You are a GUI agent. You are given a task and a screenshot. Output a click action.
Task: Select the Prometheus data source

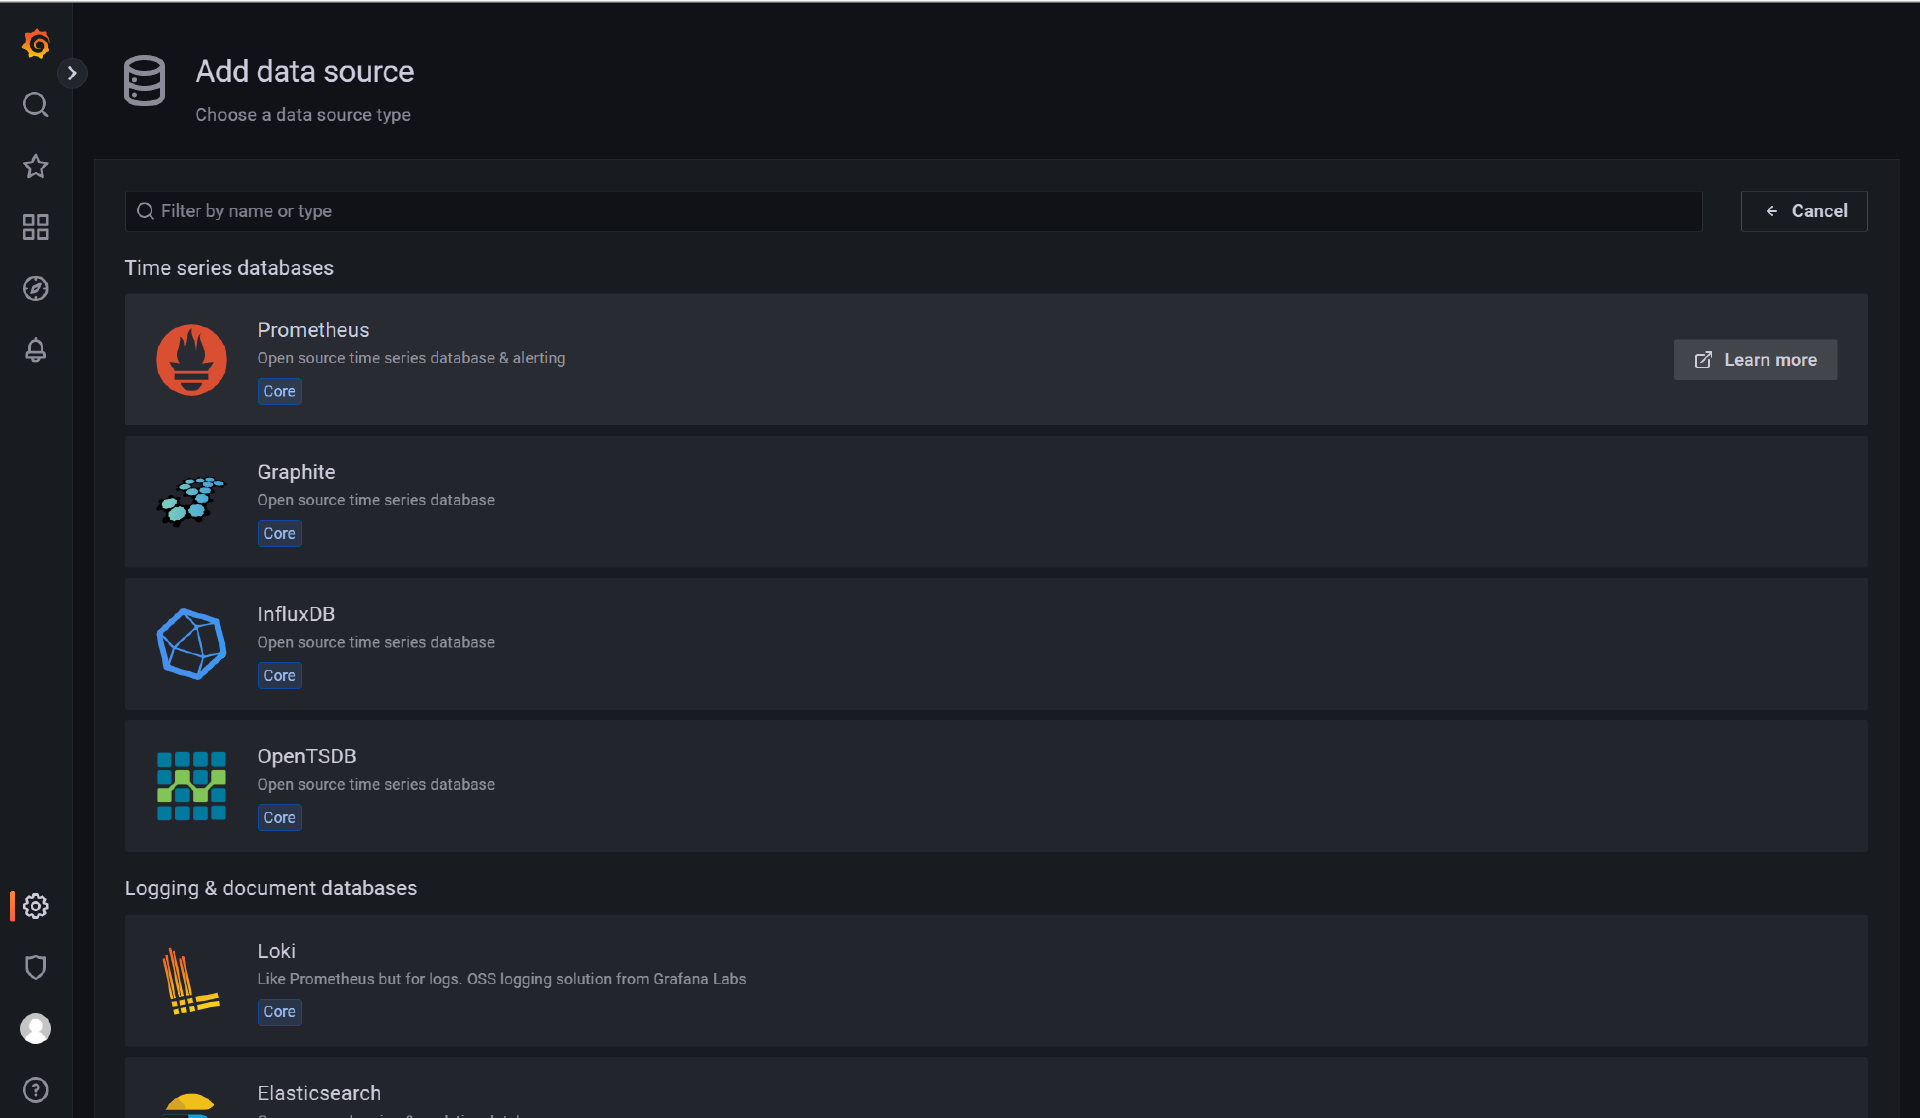996,359
